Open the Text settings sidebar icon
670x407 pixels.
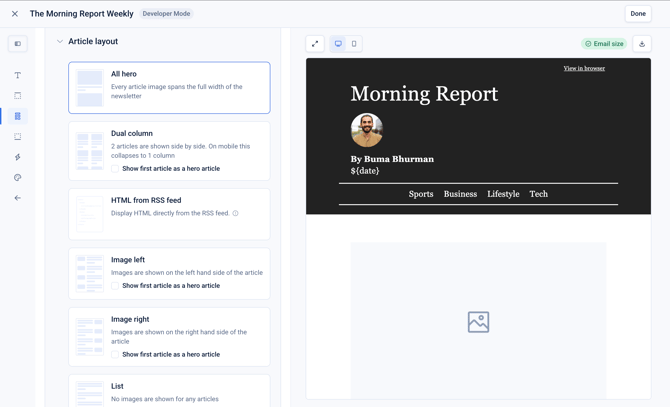[x=18, y=75]
